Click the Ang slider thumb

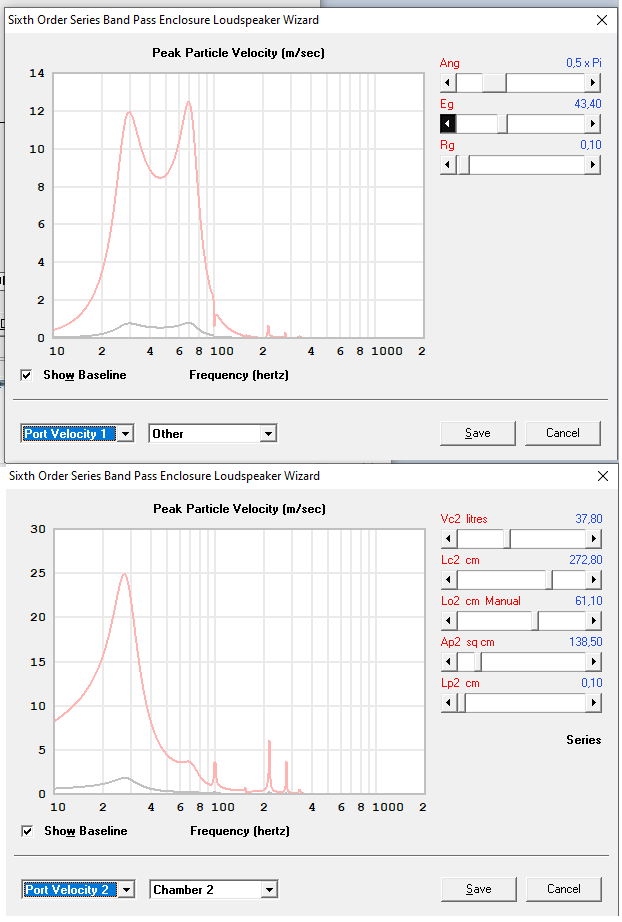(x=494, y=83)
